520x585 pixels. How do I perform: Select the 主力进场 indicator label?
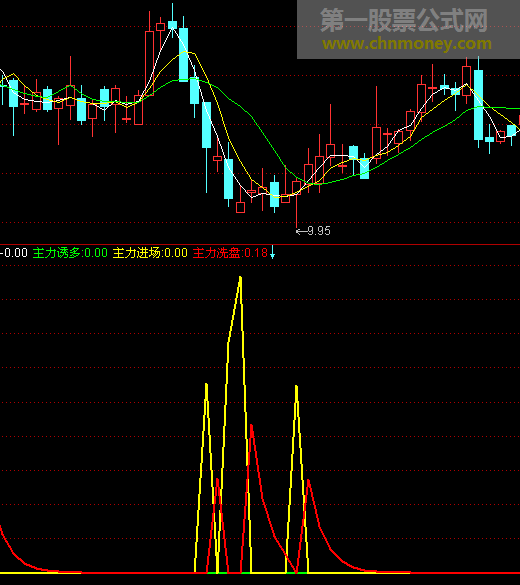point(150,253)
